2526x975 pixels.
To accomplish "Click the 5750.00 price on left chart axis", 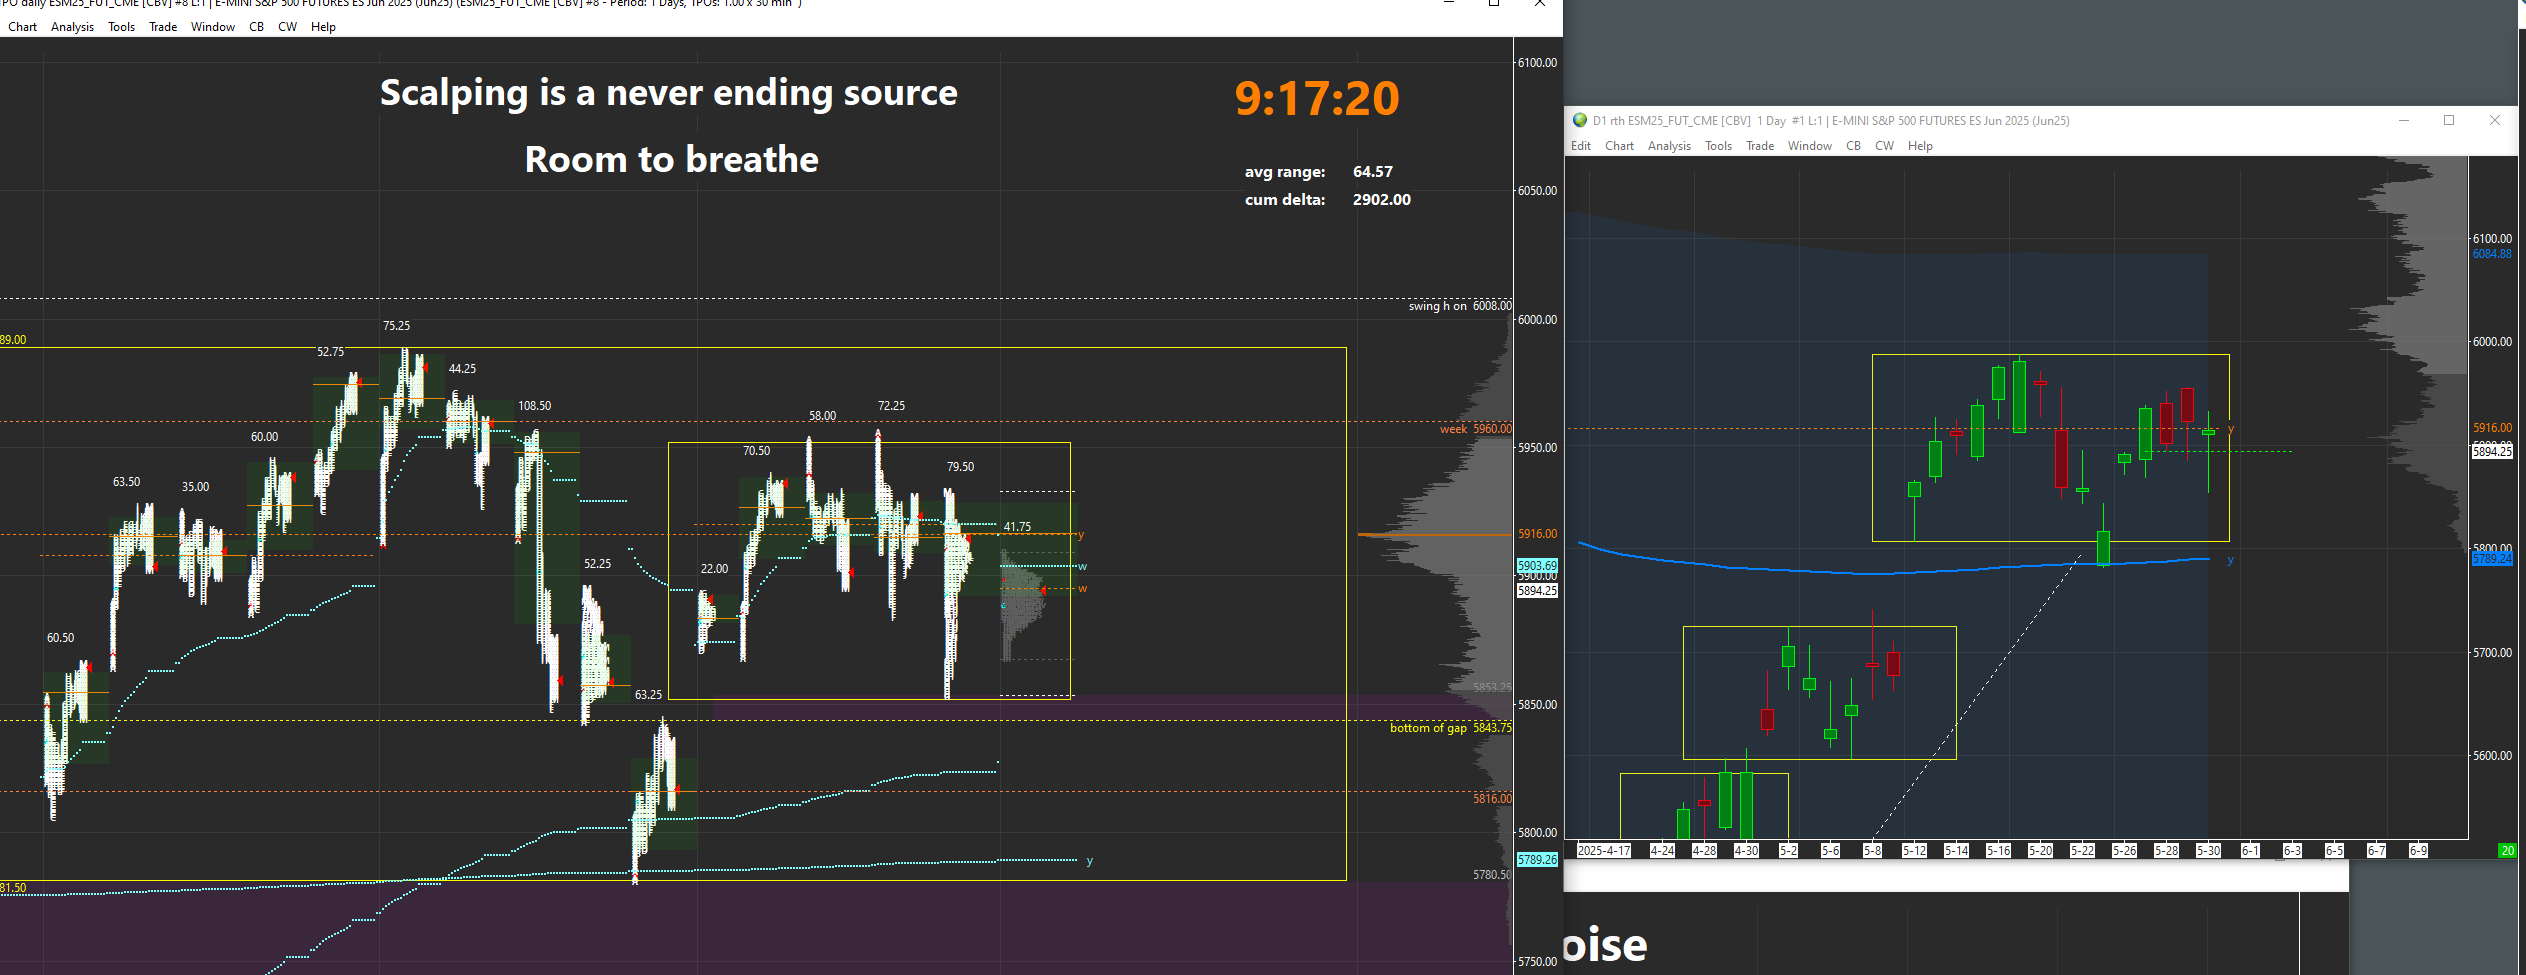I will (1537, 962).
